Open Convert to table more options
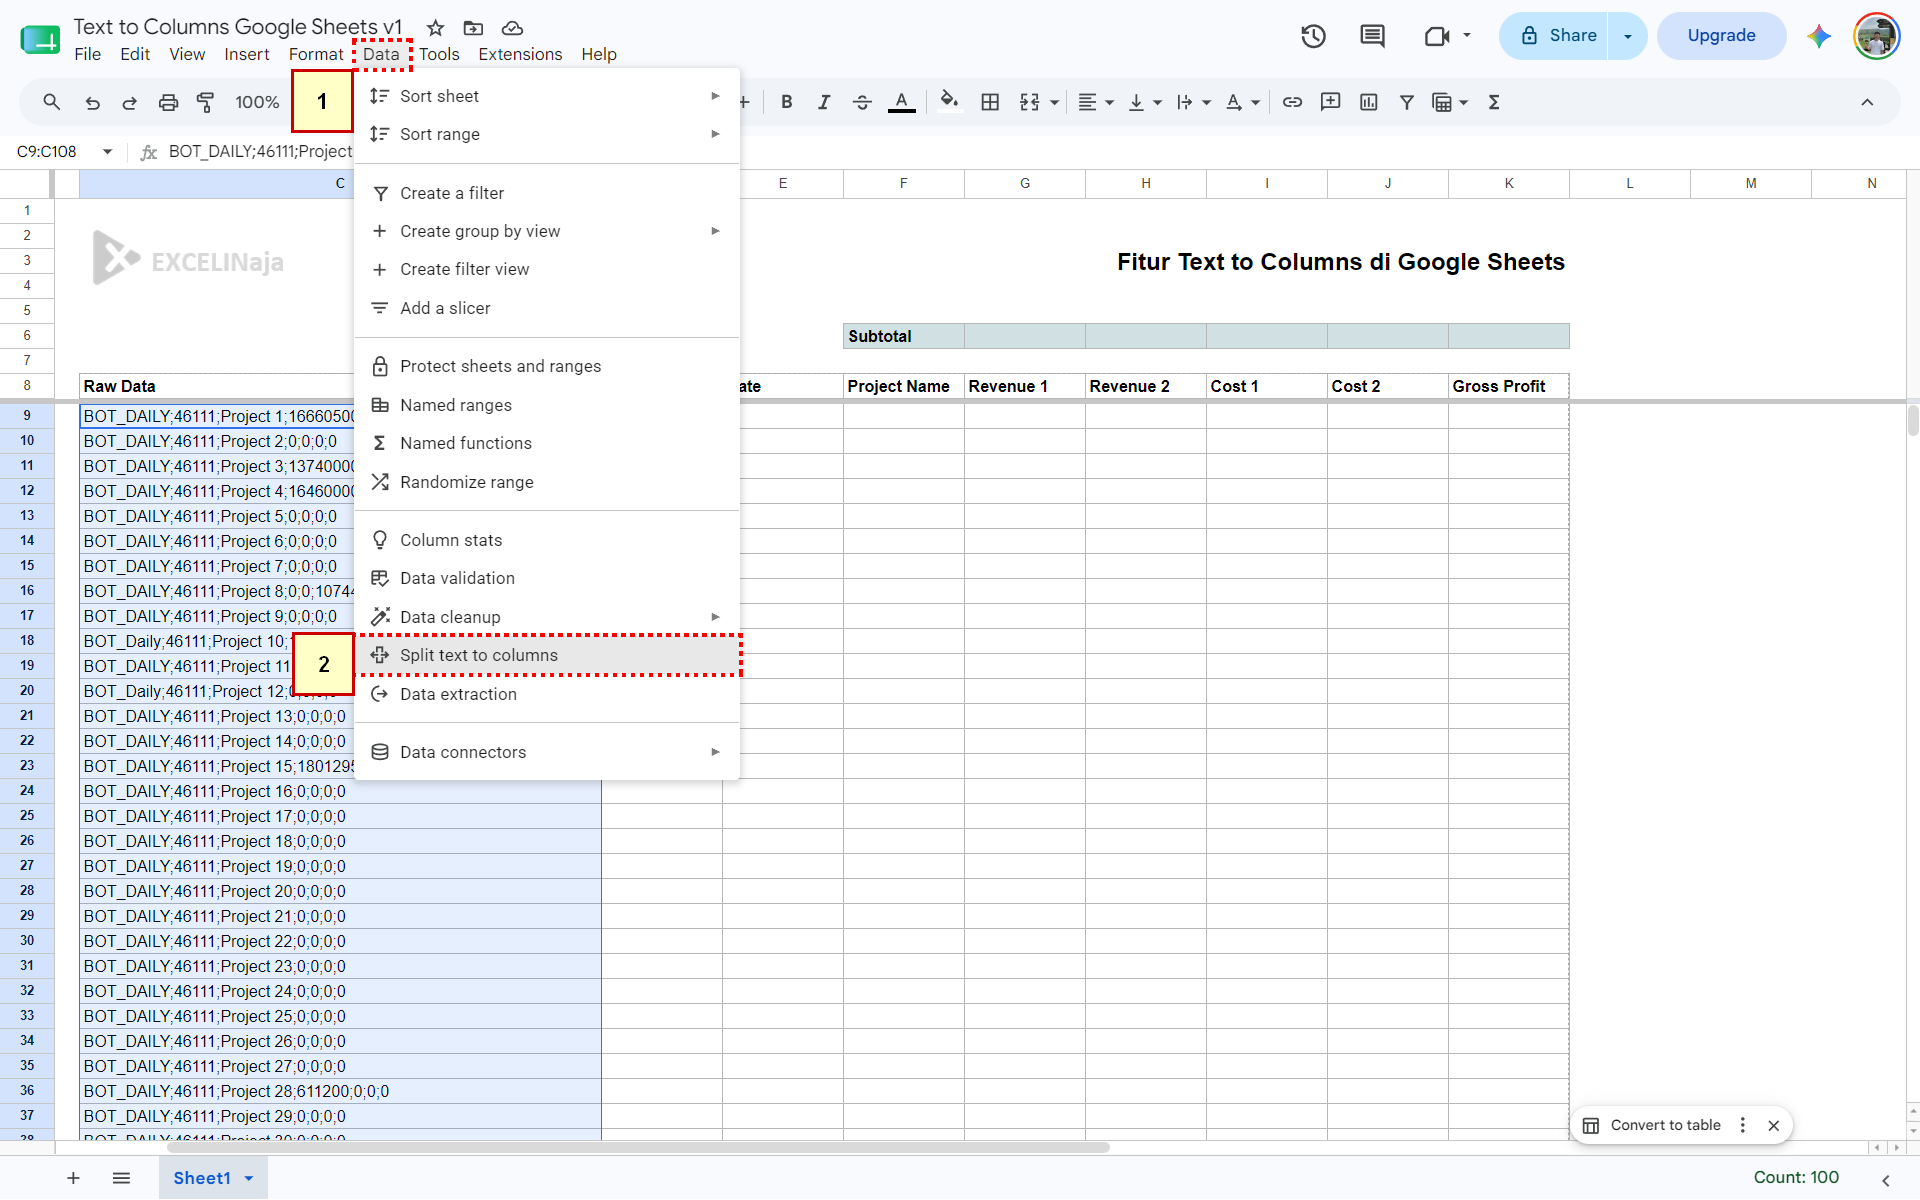Screen dimensions: 1920x1200 (1743, 1125)
